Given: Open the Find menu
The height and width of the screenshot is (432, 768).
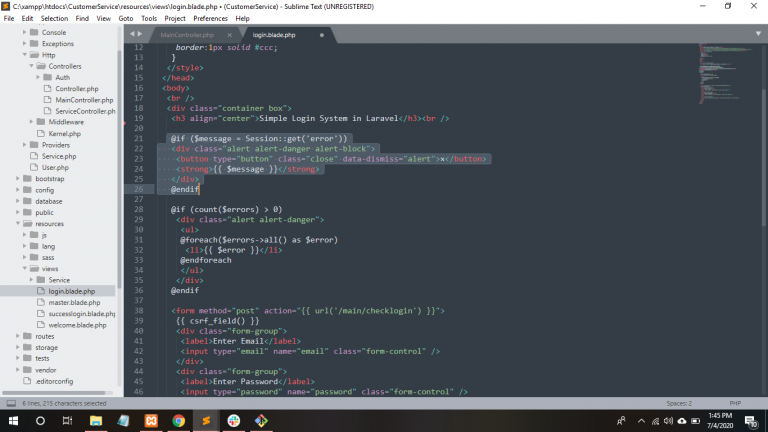Looking at the screenshot, I should click(82, 18).
